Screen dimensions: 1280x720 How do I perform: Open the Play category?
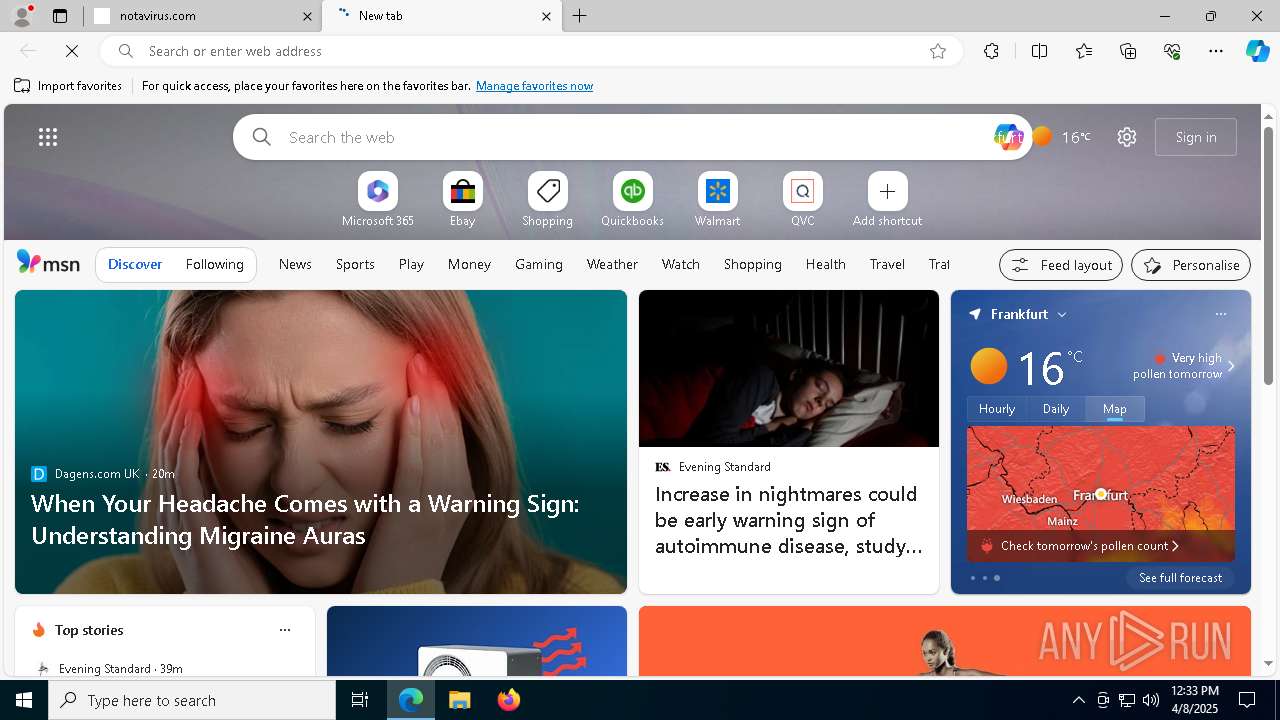pos(411,264)
